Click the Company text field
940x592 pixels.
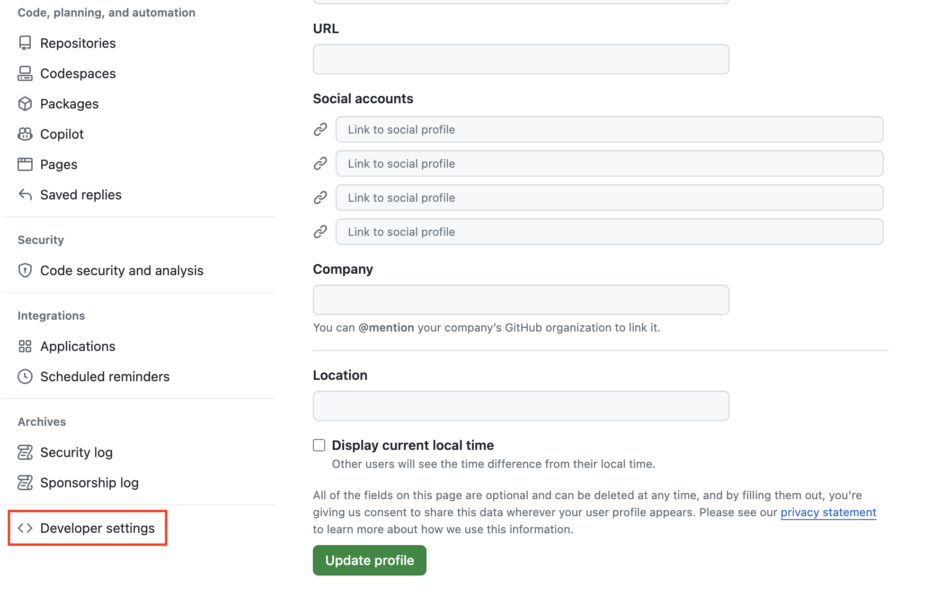[x=520, y=299]
